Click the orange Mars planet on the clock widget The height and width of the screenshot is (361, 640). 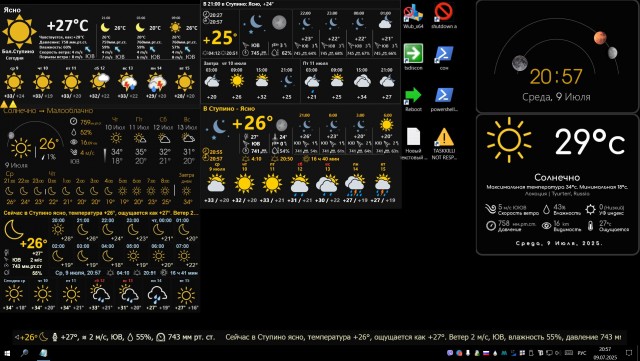[x=600, y=38]
